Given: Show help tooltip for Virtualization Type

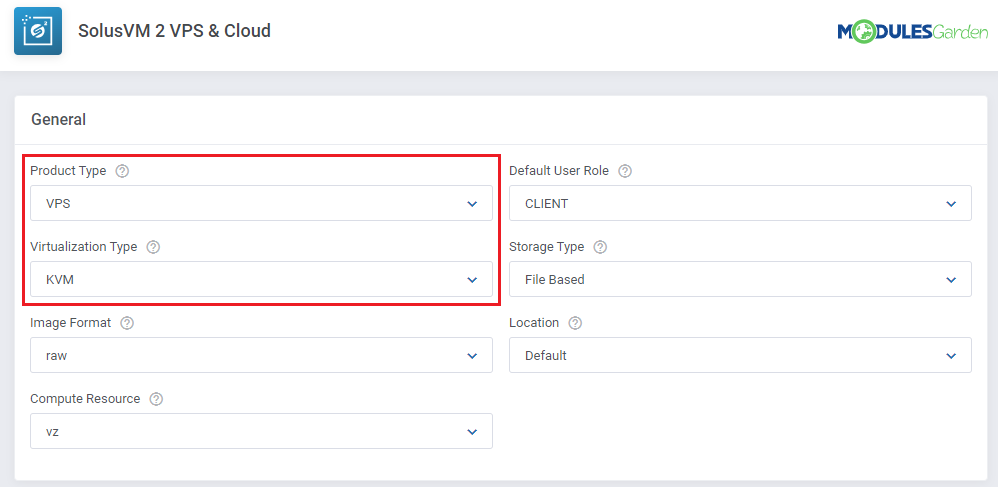Looking at the screenshot, I should [153, 247].
